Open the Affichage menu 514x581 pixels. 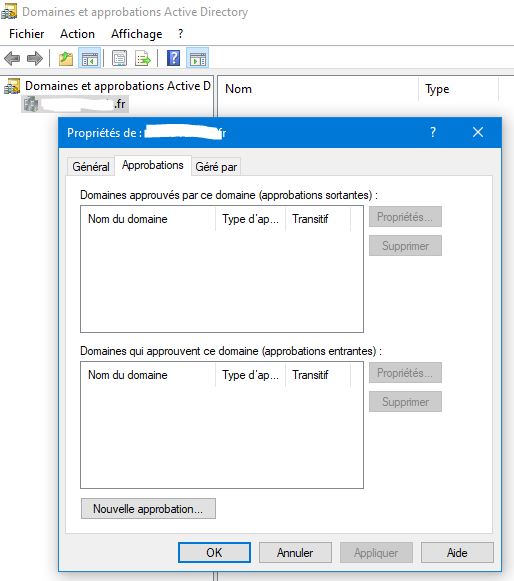pyautogui.click(x=136, y=34)
